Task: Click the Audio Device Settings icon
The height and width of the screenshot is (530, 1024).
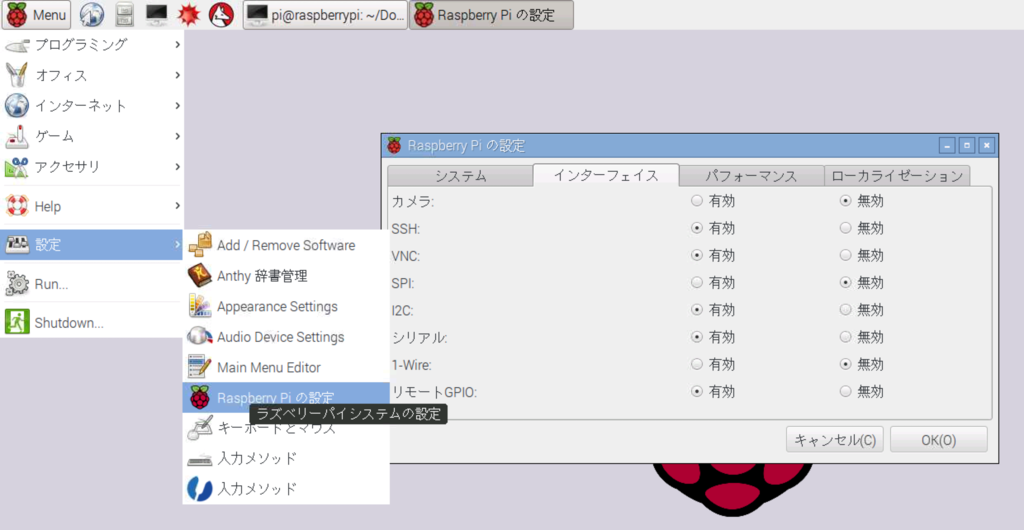Action: tap(200, 337)
